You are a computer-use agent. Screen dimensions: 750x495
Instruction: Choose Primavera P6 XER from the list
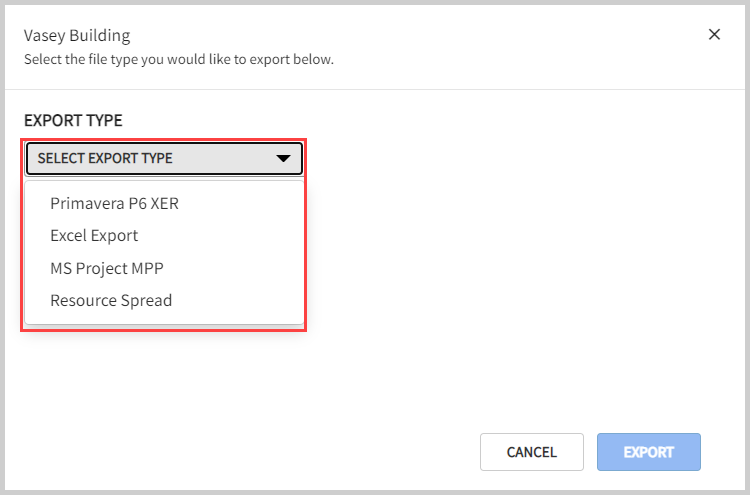click(114, 204)
